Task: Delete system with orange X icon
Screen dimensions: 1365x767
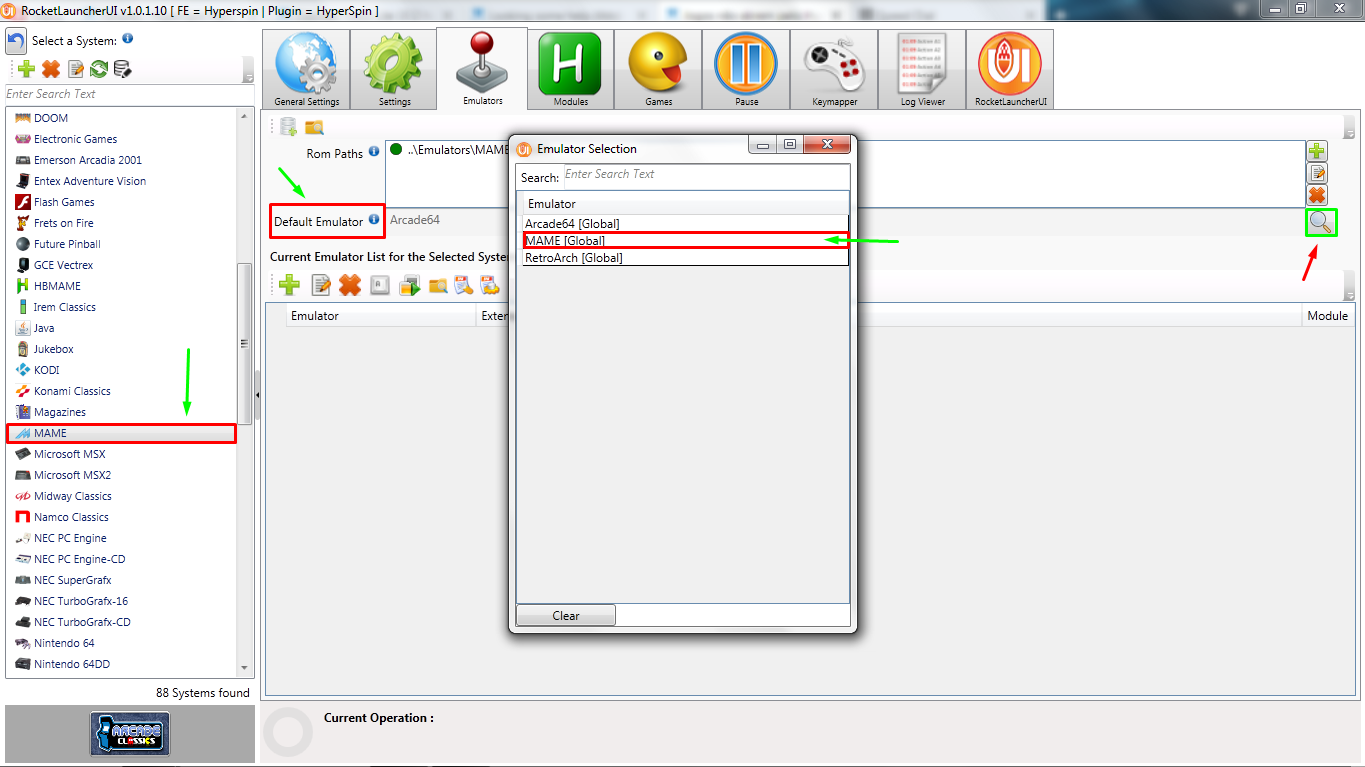Action: (51, 69)
